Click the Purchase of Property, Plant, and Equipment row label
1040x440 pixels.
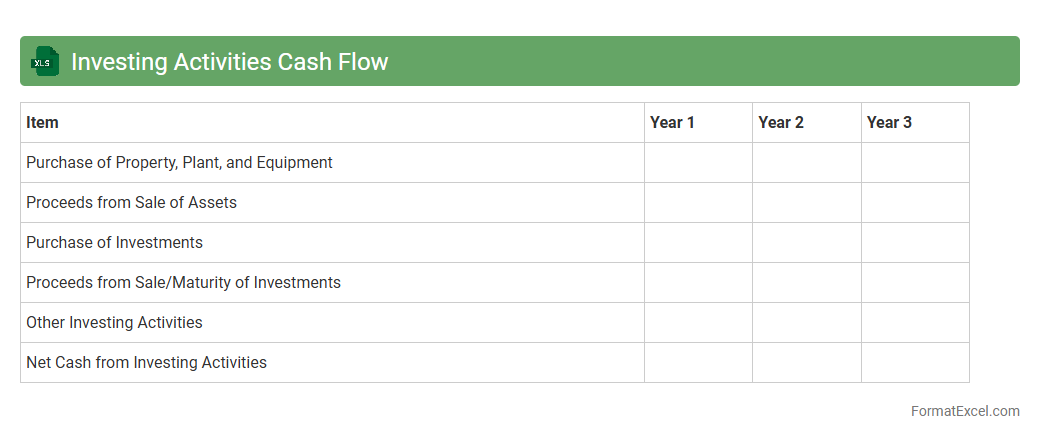pyautogui.click(x=180, y=162)
